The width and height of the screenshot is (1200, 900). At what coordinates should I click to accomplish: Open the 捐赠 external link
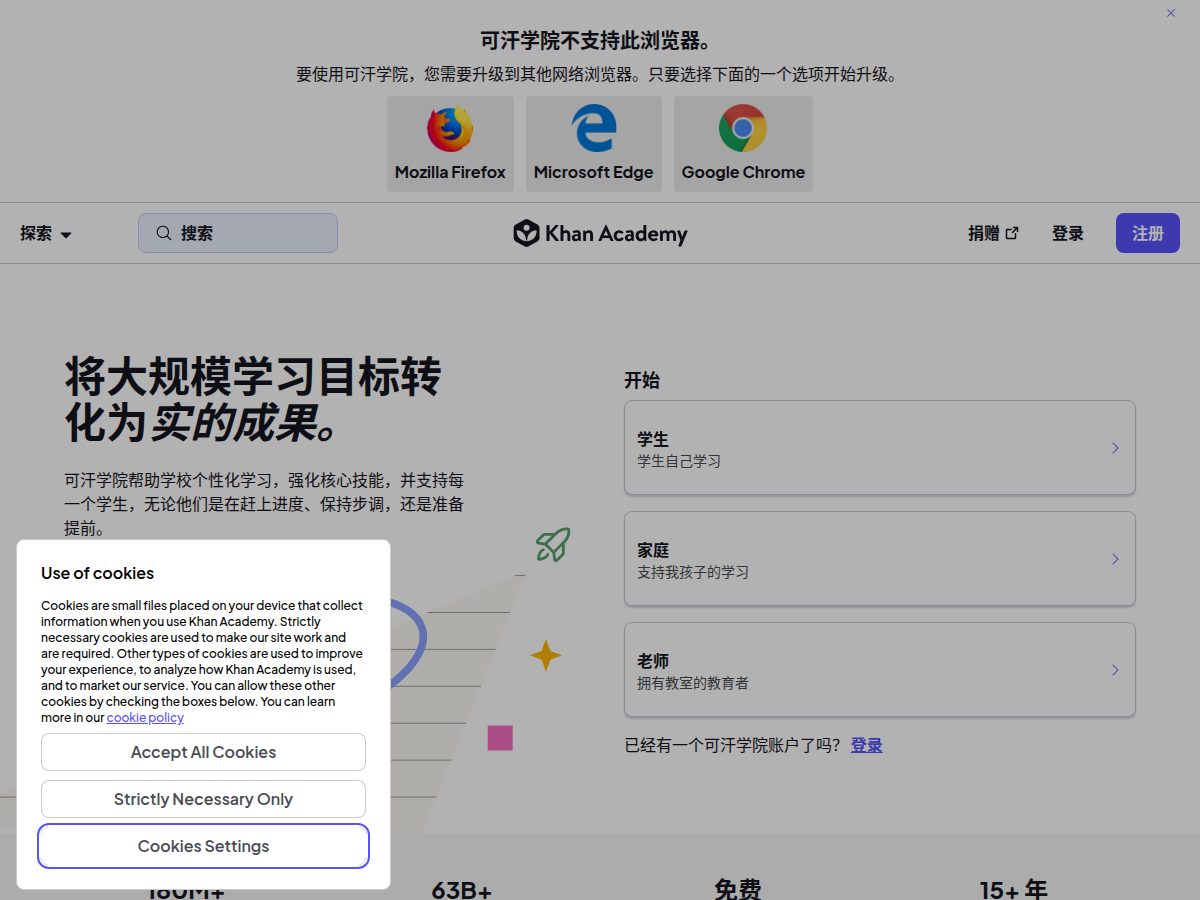993,233
